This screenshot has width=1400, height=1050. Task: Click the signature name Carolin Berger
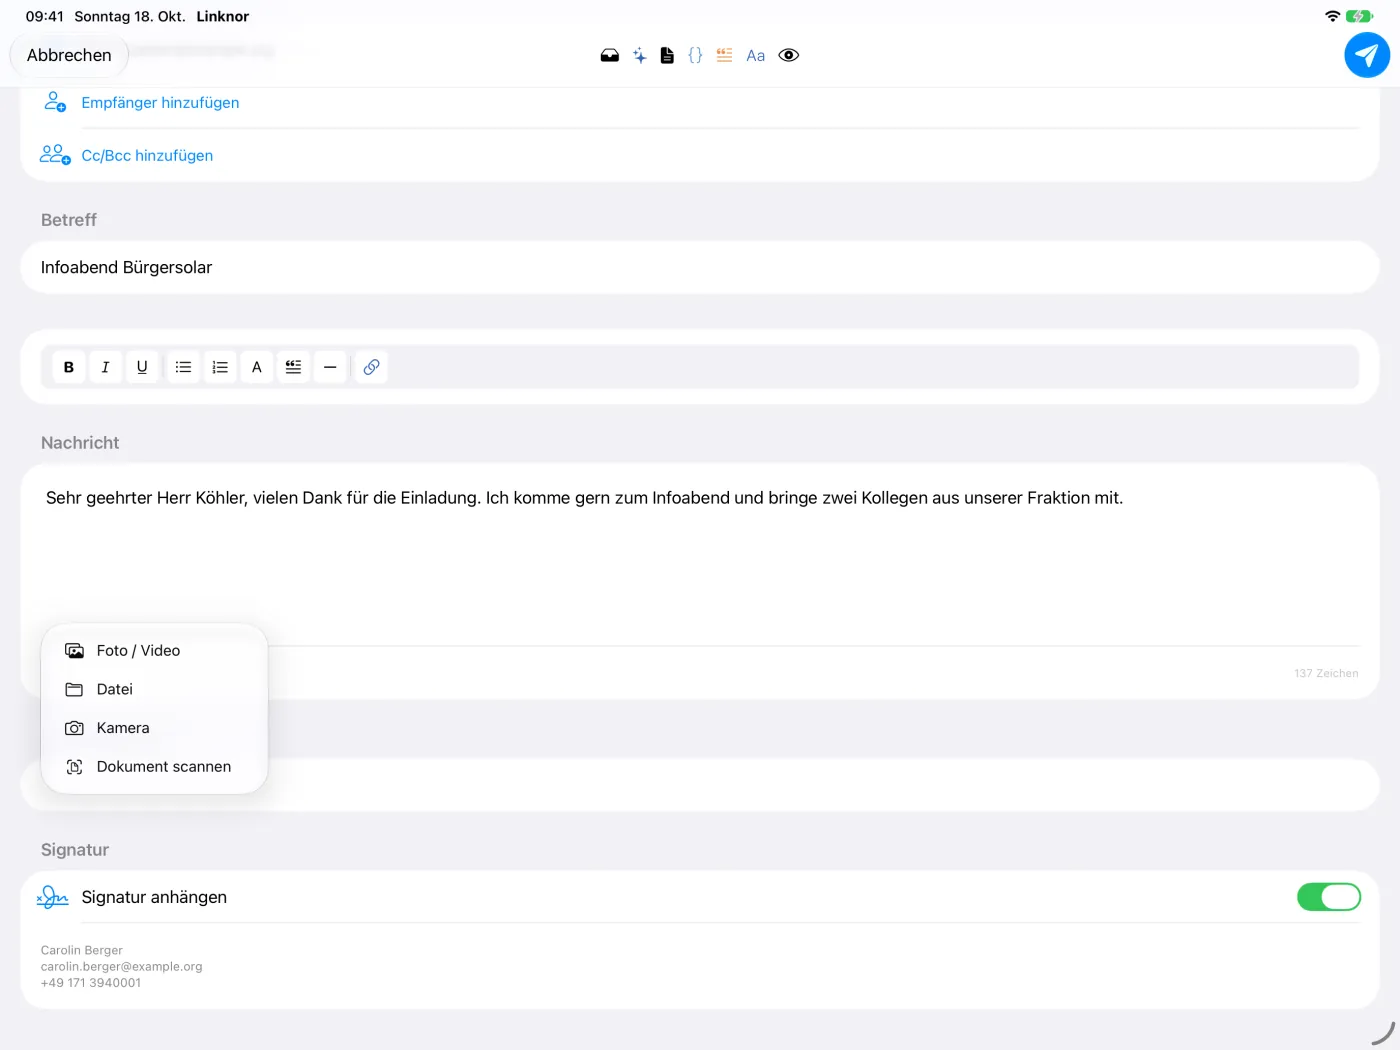[82, 951]
